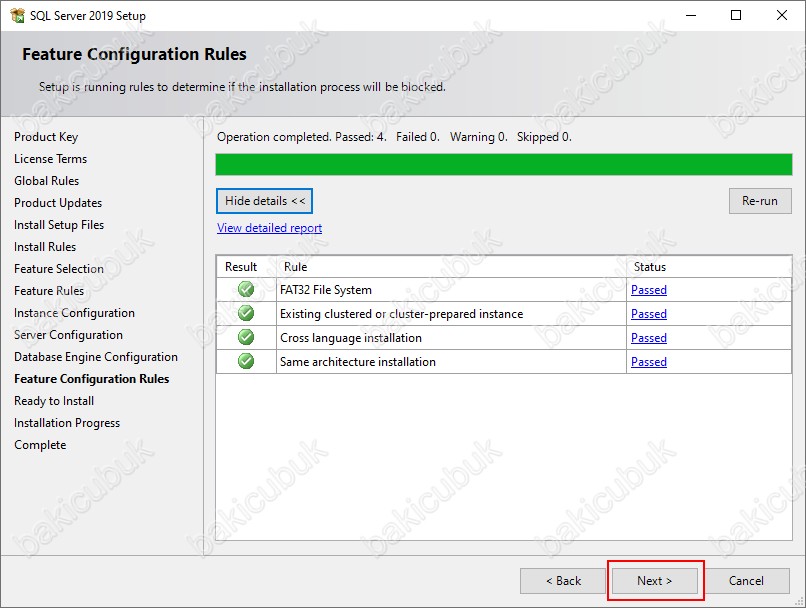Select Installation Progress step in sidebar

[67, 423]
